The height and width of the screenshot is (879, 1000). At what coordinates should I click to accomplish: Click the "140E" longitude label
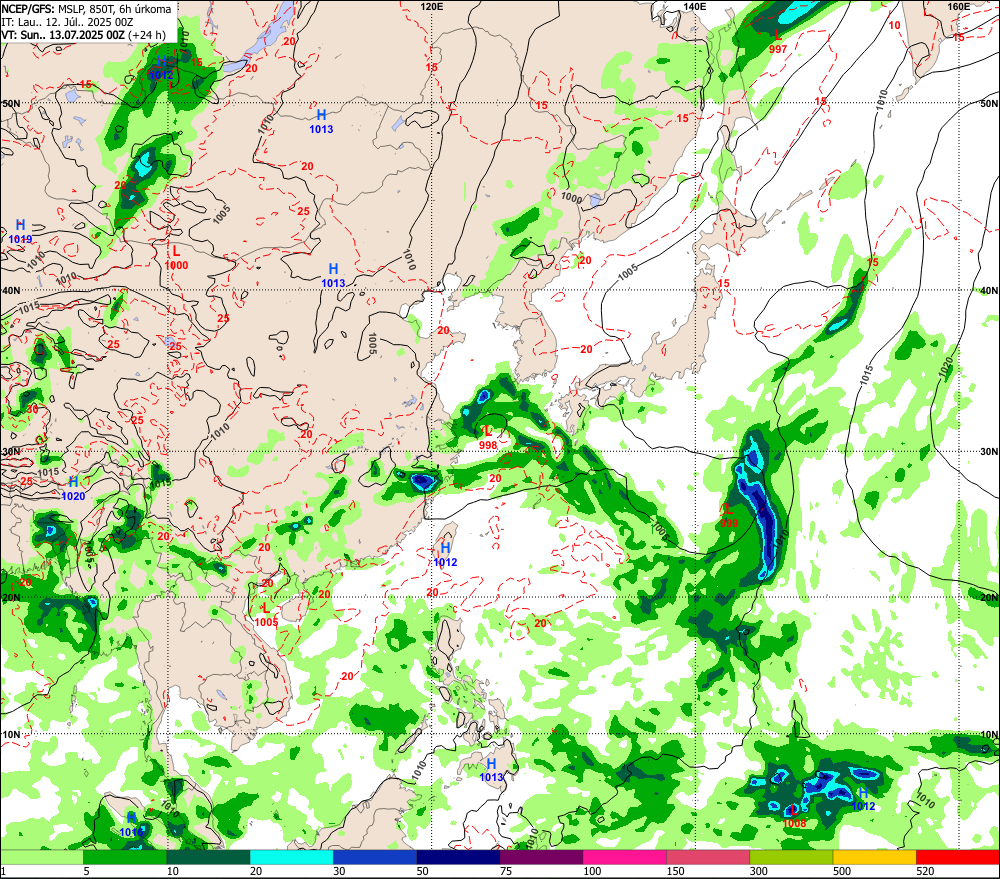point(695,6)
